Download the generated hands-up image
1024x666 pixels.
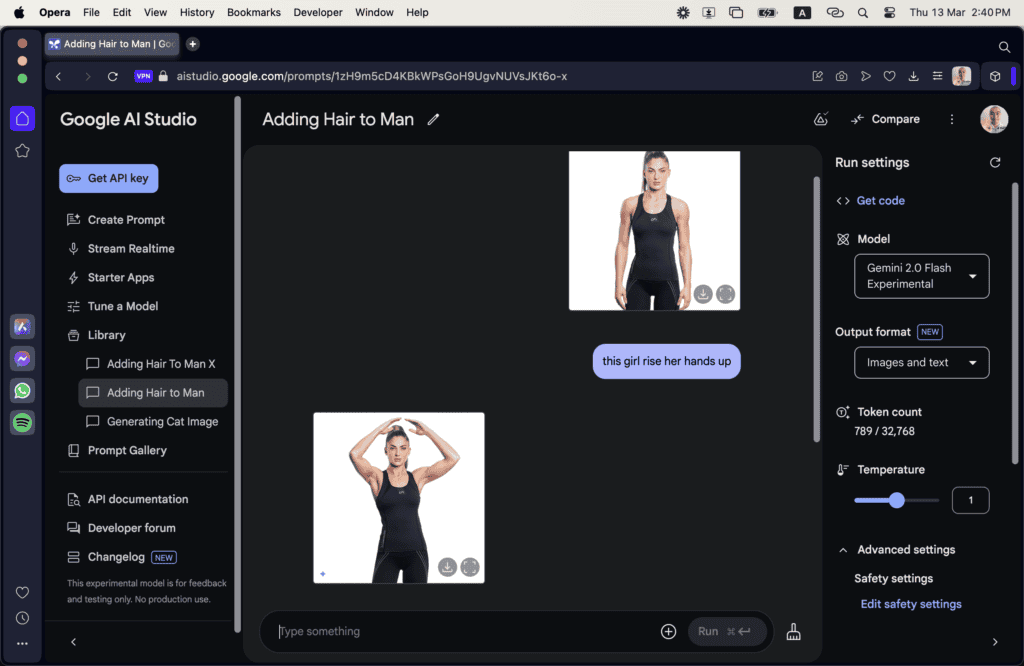447,567
